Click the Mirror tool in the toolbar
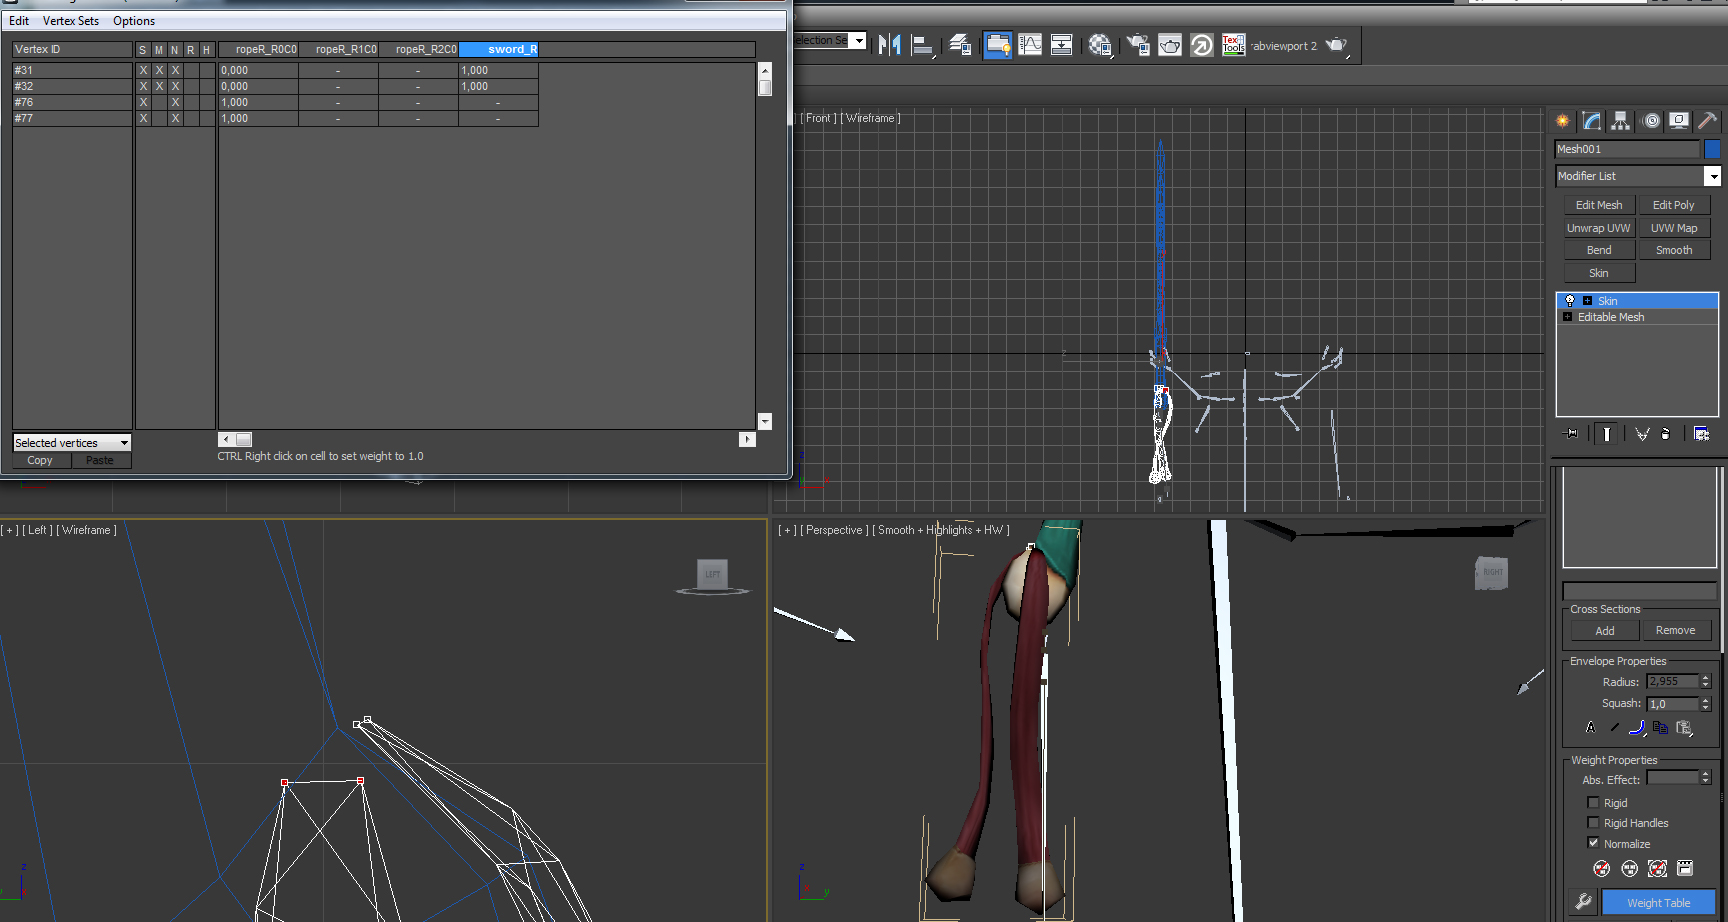Screen dimensions: 1728x922 889,45
